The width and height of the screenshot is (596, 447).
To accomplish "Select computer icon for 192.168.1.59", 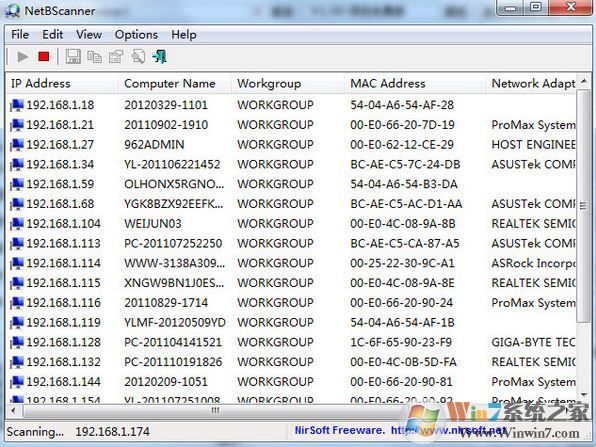I will click(x=17, y=184).
